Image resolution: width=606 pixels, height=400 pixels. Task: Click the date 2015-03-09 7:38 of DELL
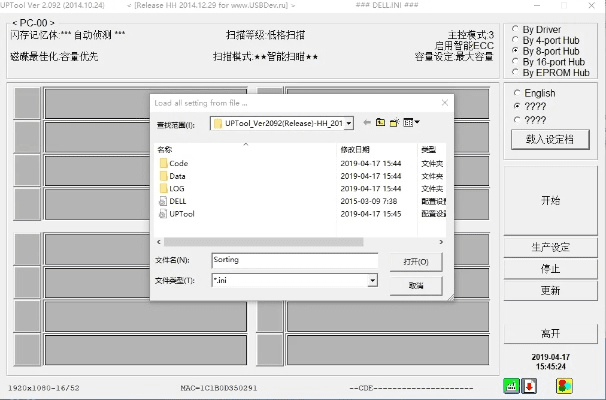(369, 201)
